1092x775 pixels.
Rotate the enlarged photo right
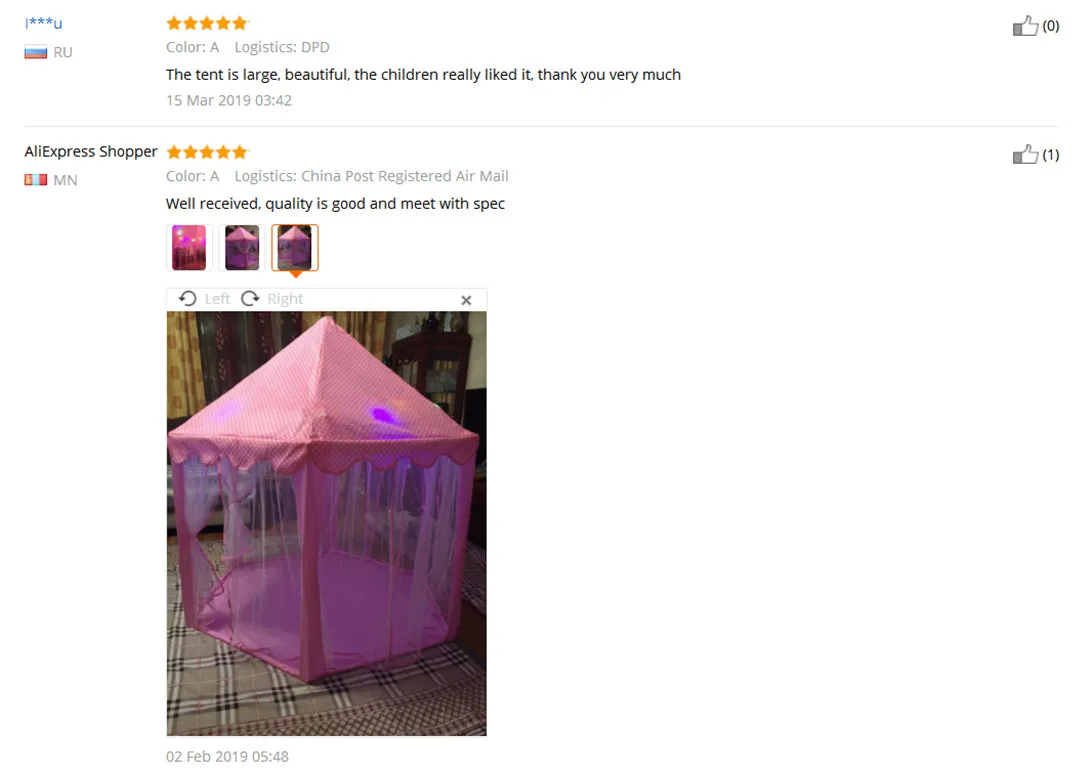click(250, 299)
